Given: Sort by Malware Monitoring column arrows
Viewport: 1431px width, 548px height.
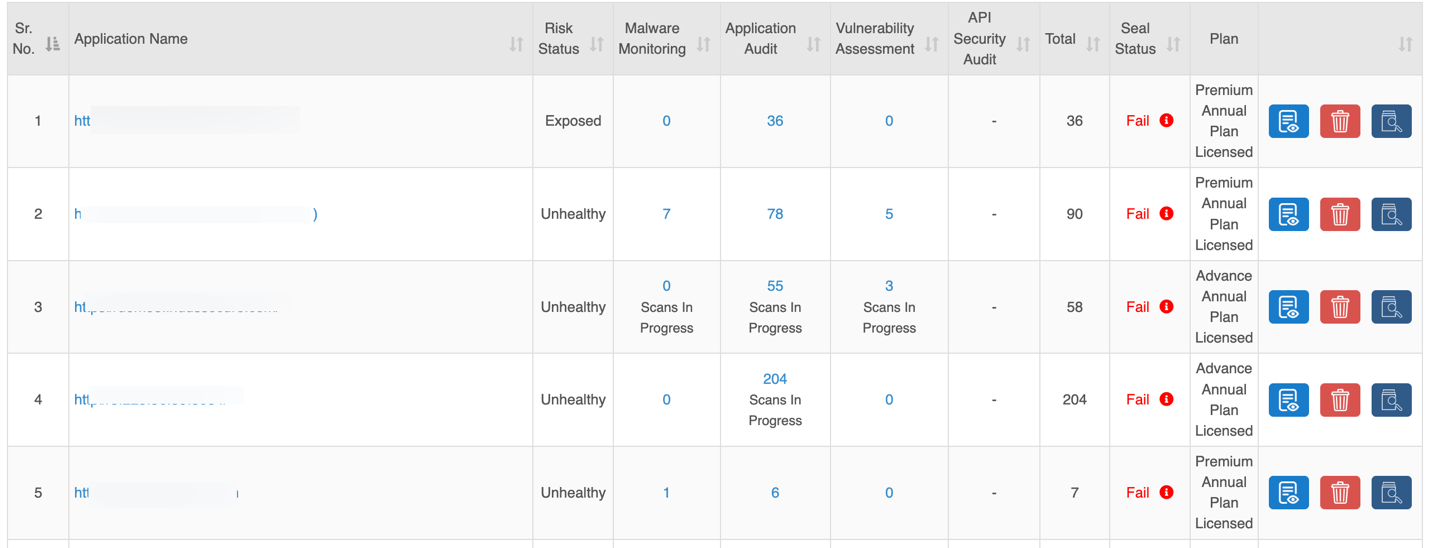Looking at the screenshot, I should [x=704, y=44].
